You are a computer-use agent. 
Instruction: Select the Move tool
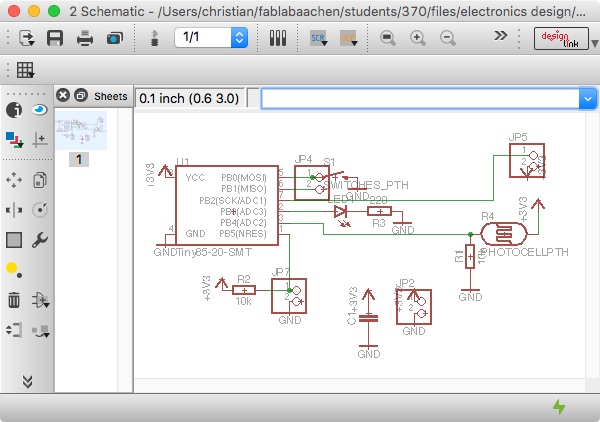(x=14, y=180)
